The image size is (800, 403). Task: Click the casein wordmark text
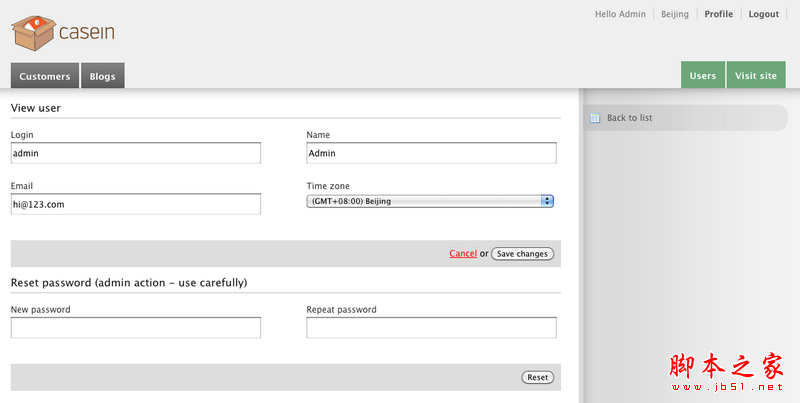click(x=87, y=32)
